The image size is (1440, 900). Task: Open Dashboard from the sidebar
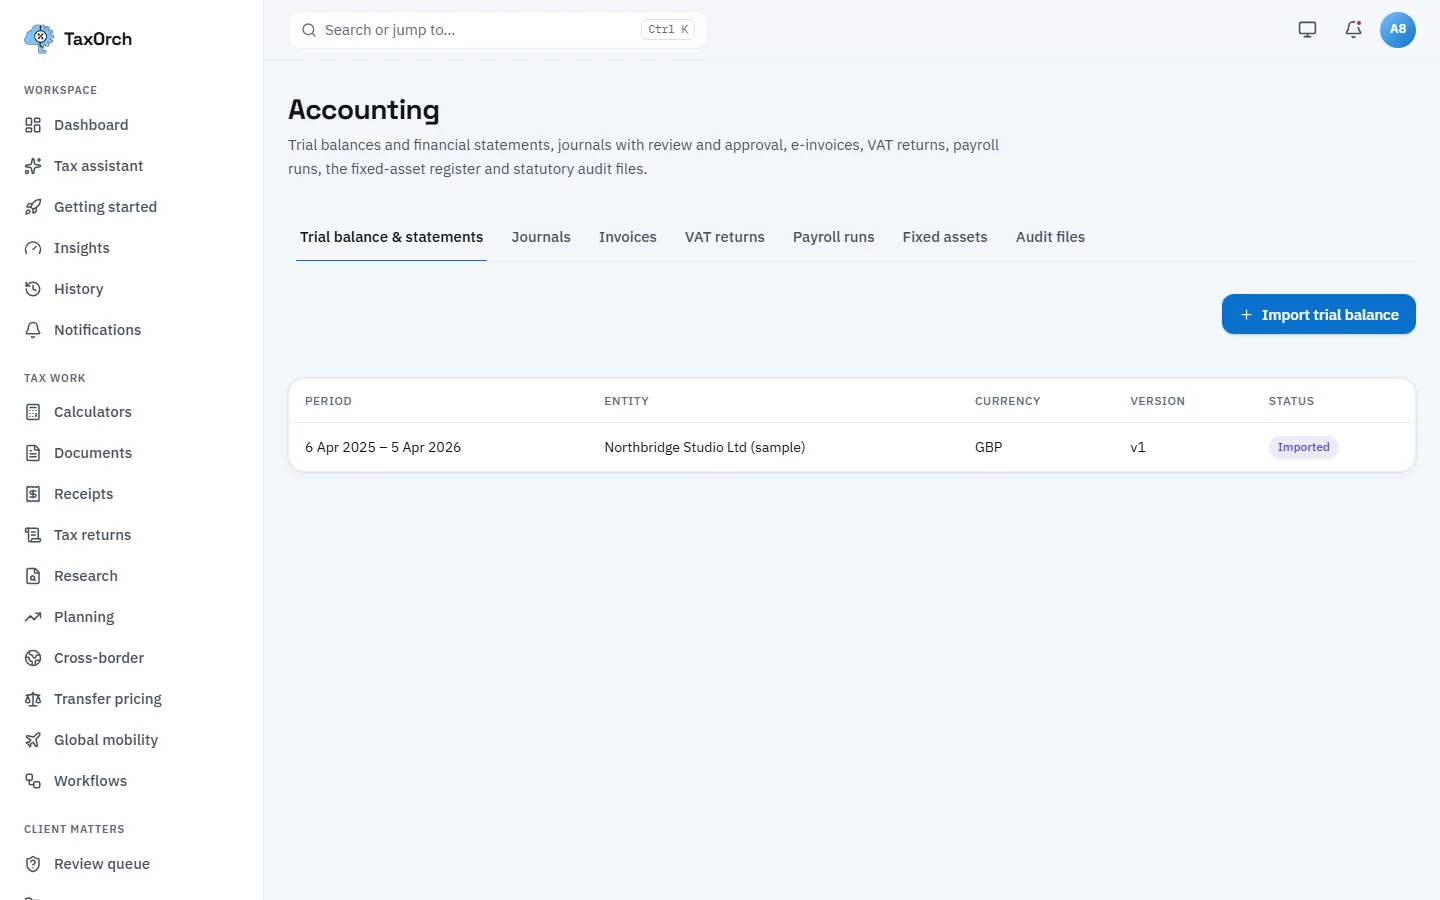pos(91,125)
